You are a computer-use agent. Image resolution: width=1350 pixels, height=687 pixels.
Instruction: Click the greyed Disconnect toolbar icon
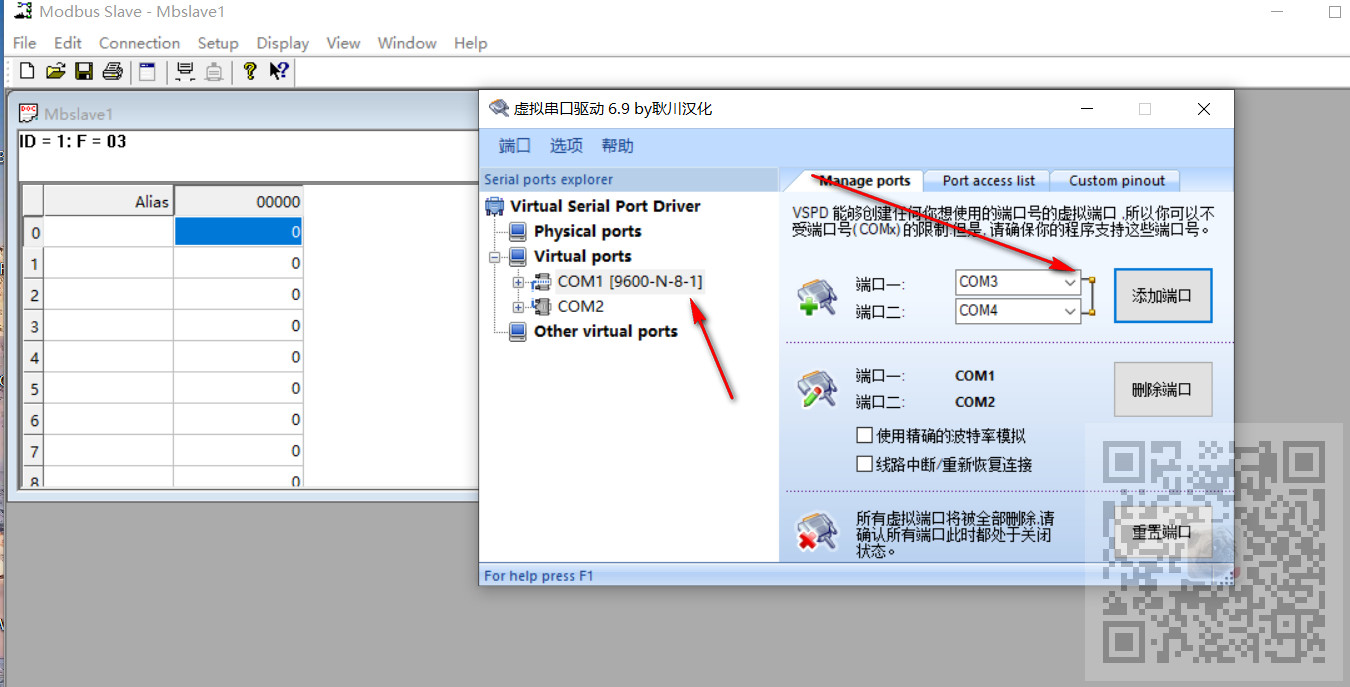coord(214,71)
